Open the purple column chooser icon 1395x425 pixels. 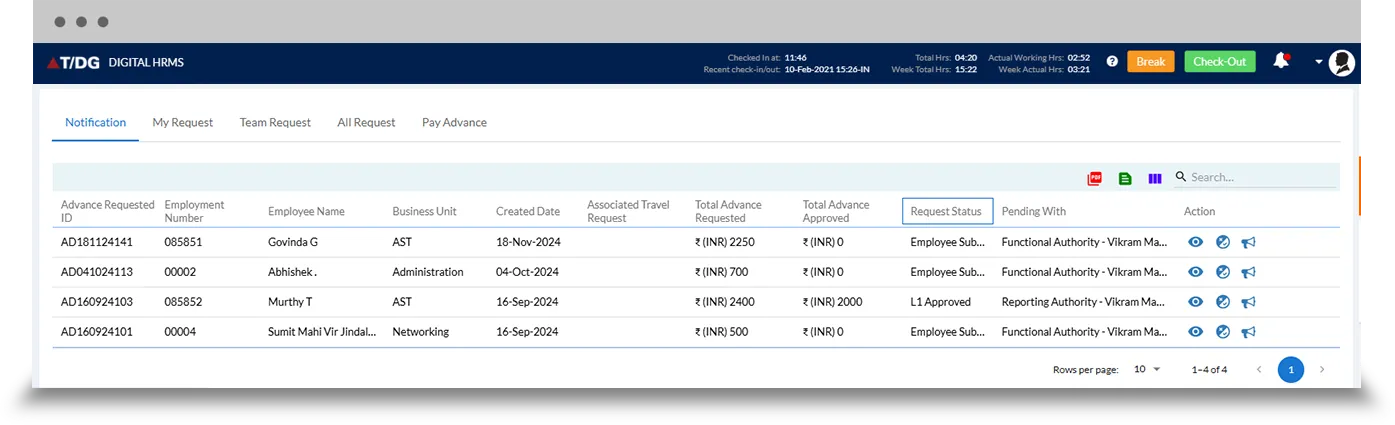(1155, 178)
